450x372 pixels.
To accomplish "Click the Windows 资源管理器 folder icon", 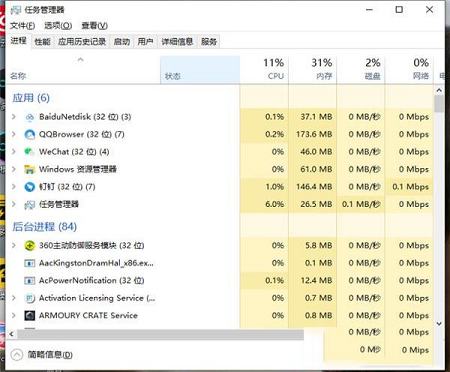I will tap(30, 169).
